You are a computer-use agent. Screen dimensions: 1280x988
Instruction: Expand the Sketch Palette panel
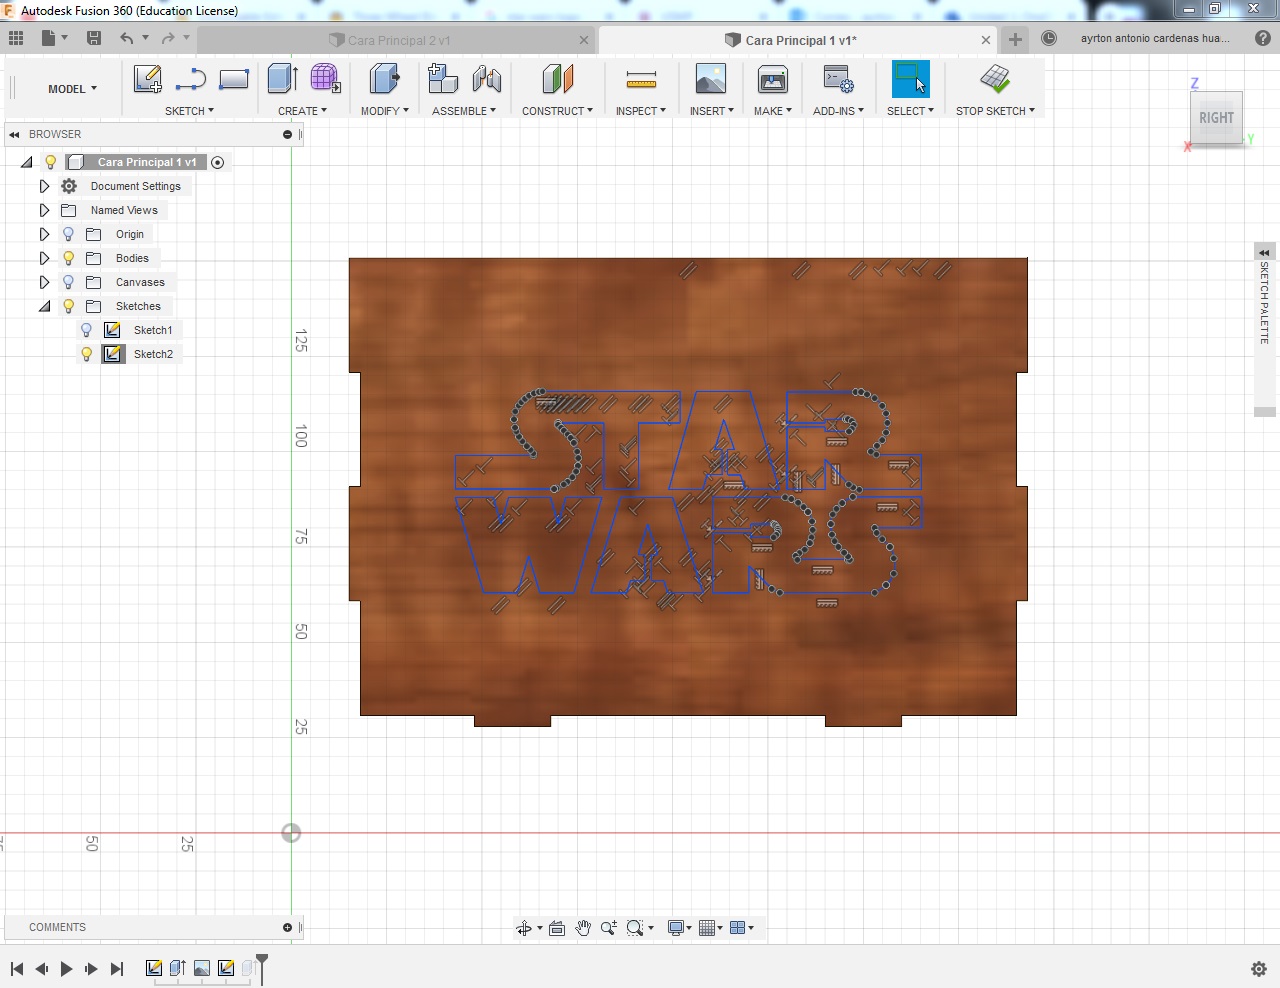[x=1264, y=252]
